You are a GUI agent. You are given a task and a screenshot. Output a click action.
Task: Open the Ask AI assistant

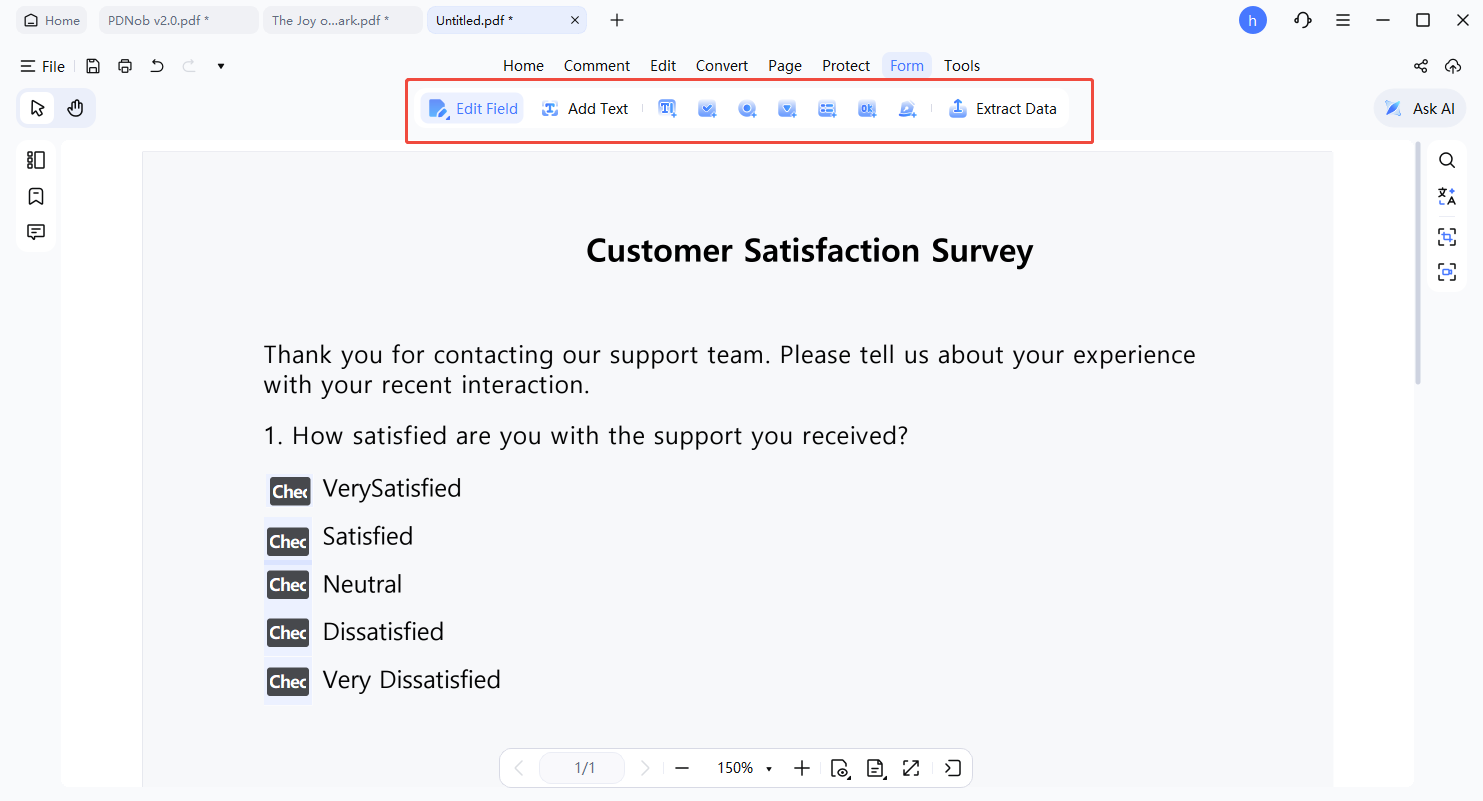[x=1420, y=109]
